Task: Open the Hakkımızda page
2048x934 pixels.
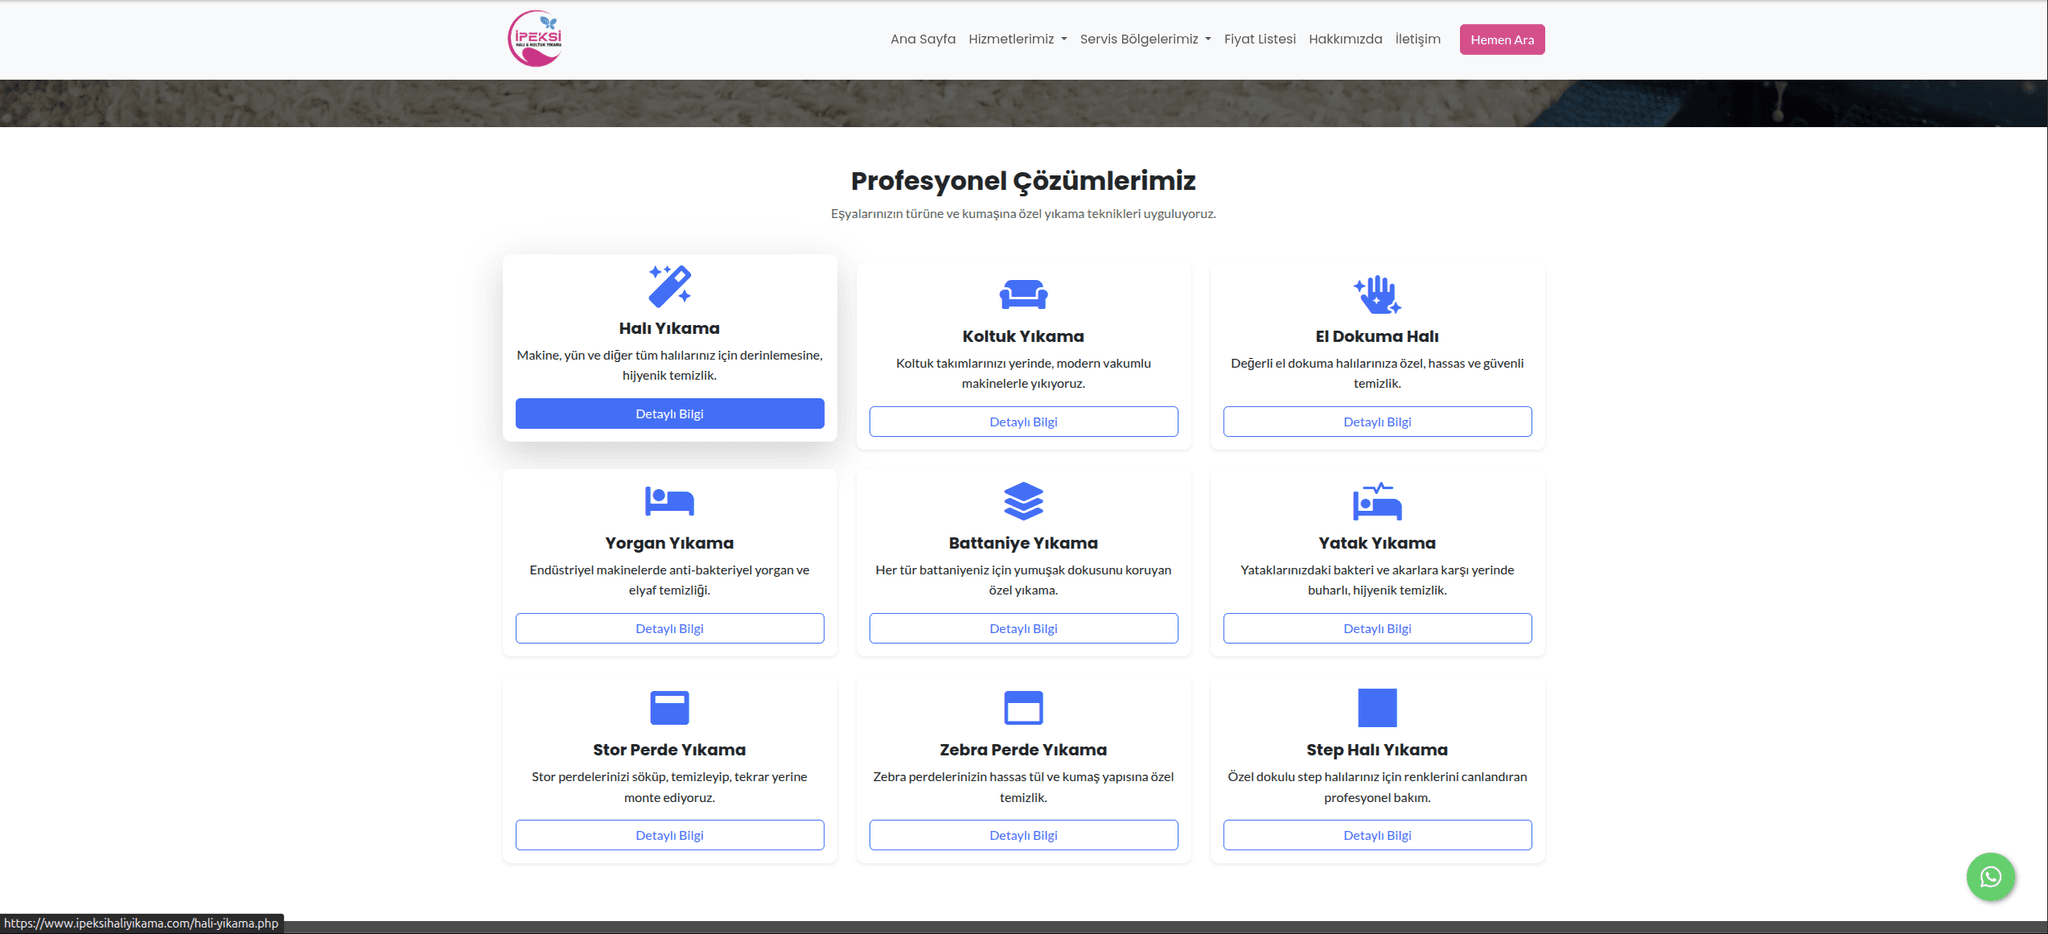Action: click(1345, 39)
